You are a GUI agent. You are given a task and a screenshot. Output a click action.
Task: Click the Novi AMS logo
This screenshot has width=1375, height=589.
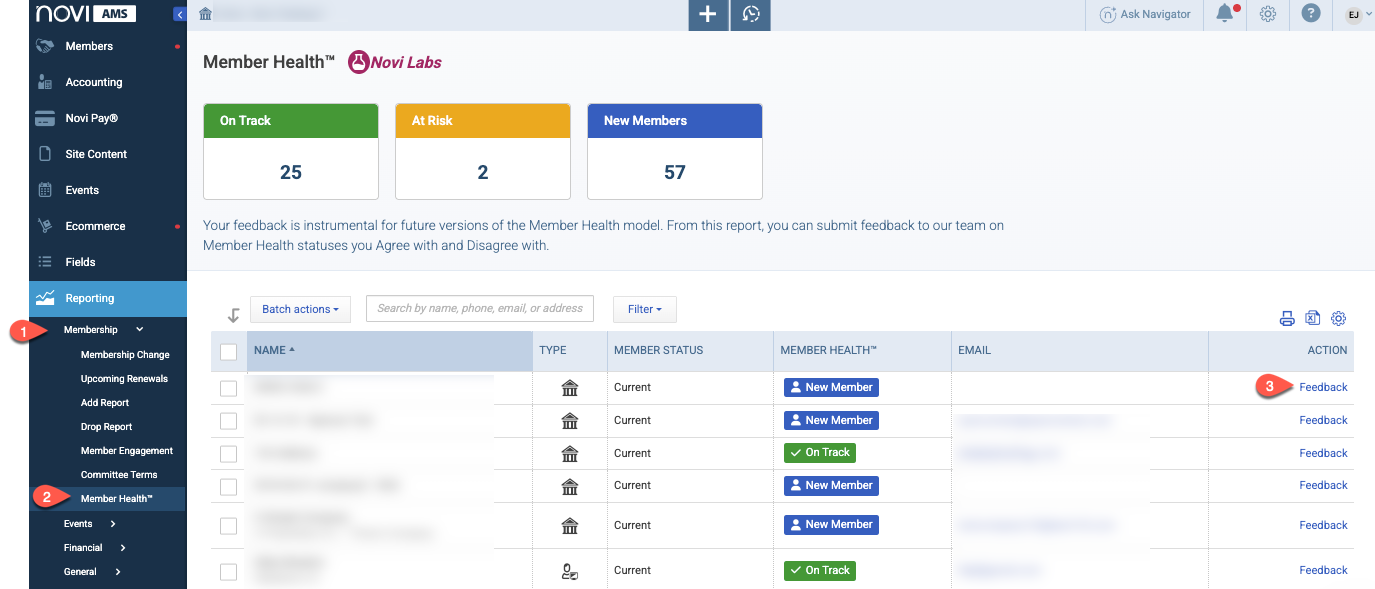(x=85, y=14)
